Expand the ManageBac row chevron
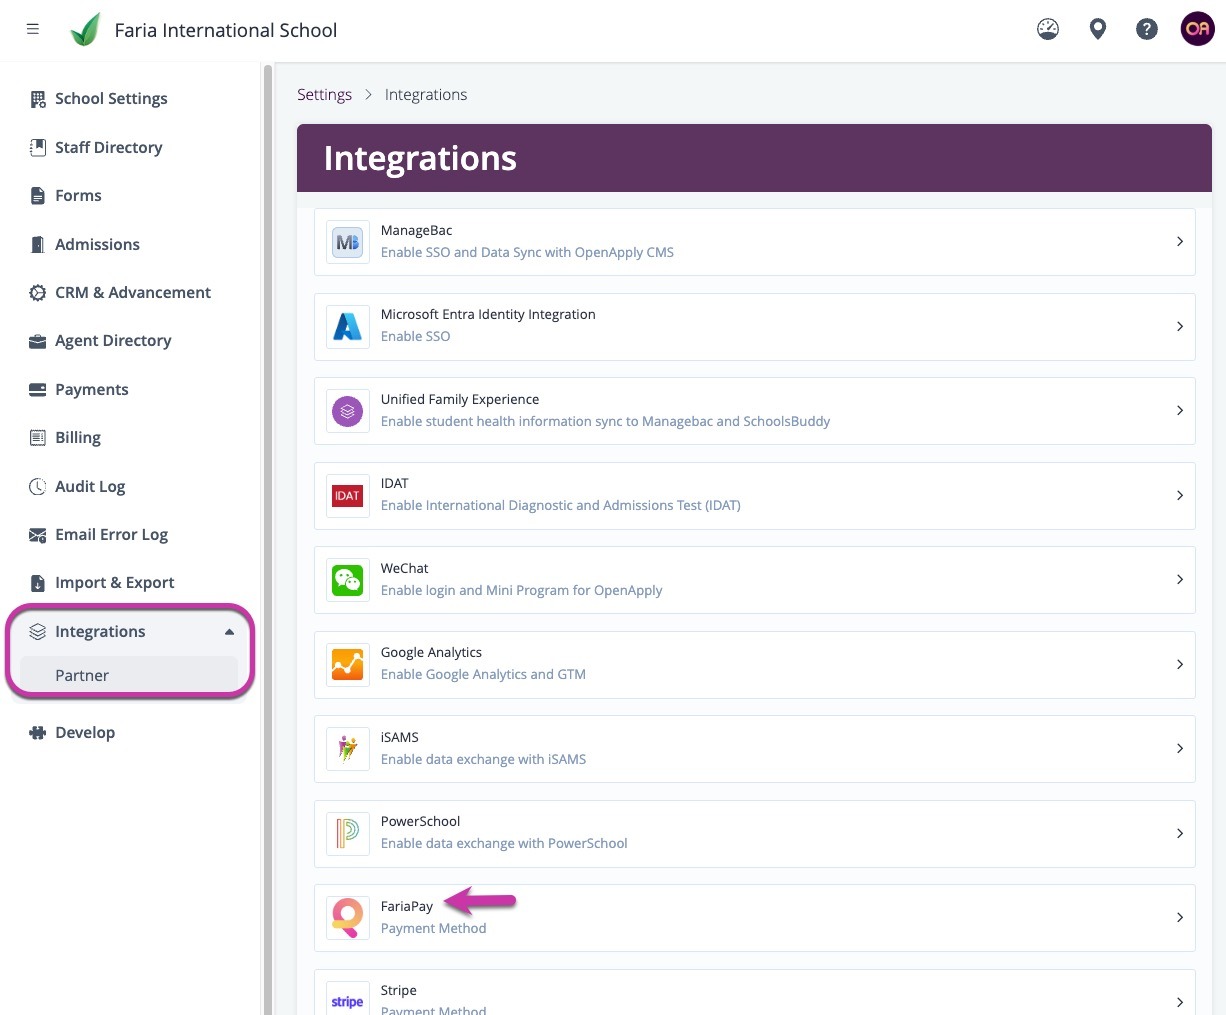 click(x=1180, y=242)
